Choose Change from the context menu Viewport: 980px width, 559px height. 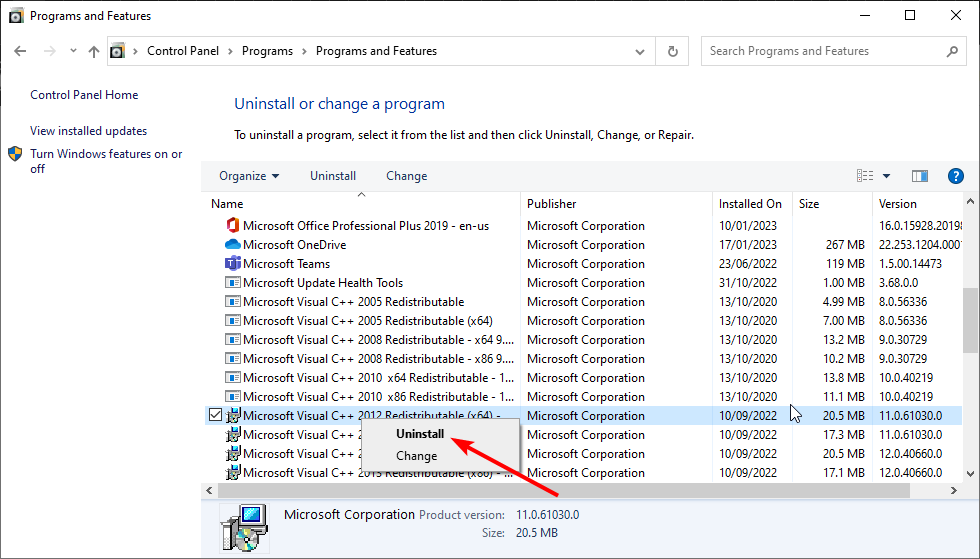click(416, 456)
